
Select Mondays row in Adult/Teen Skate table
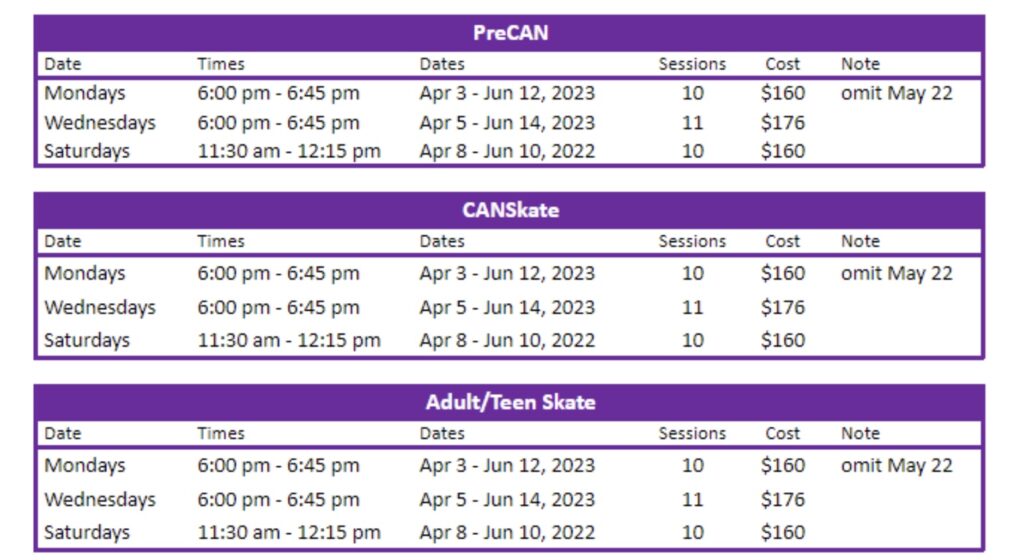[x=510, y=465]
